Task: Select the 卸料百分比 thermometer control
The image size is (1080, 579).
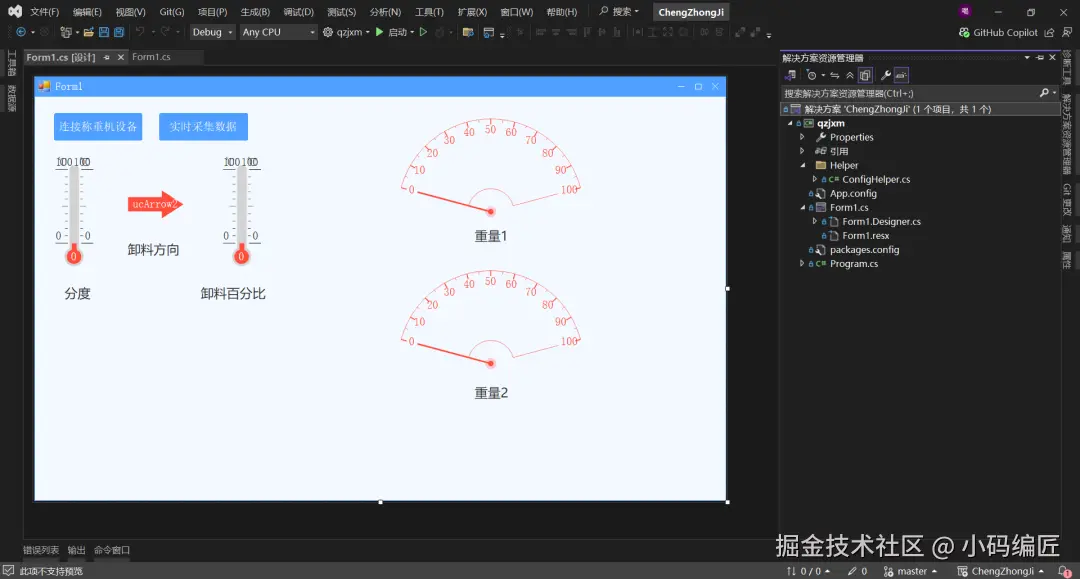Action: 241,210
